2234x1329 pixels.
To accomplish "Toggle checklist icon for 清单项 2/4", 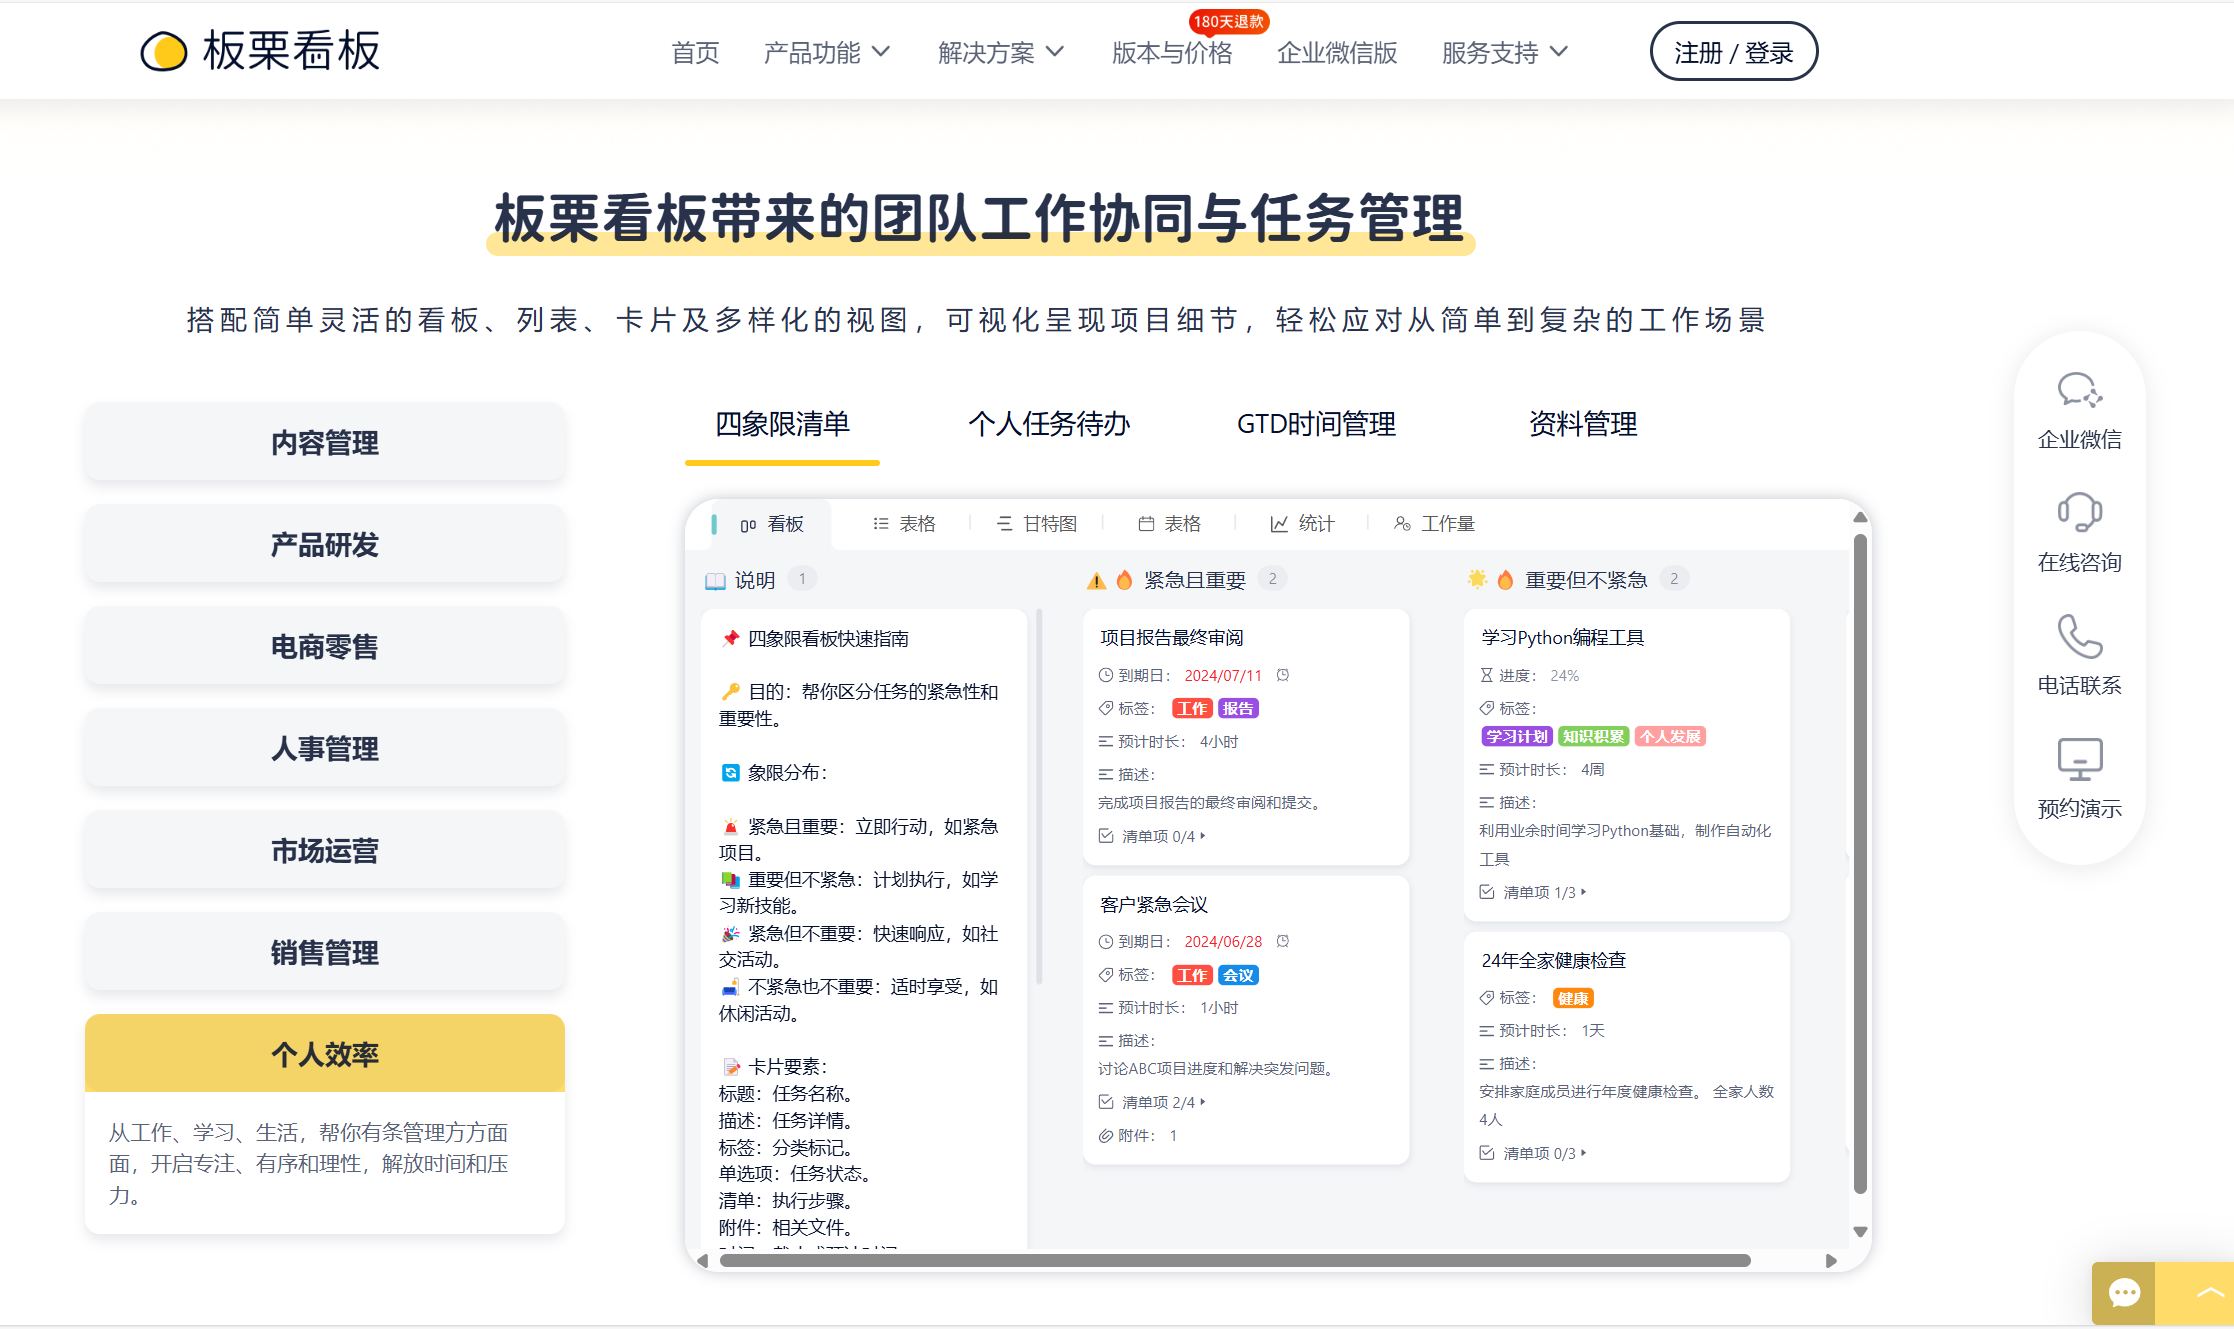I will pyautogui.click(x=1106, y=1102).
